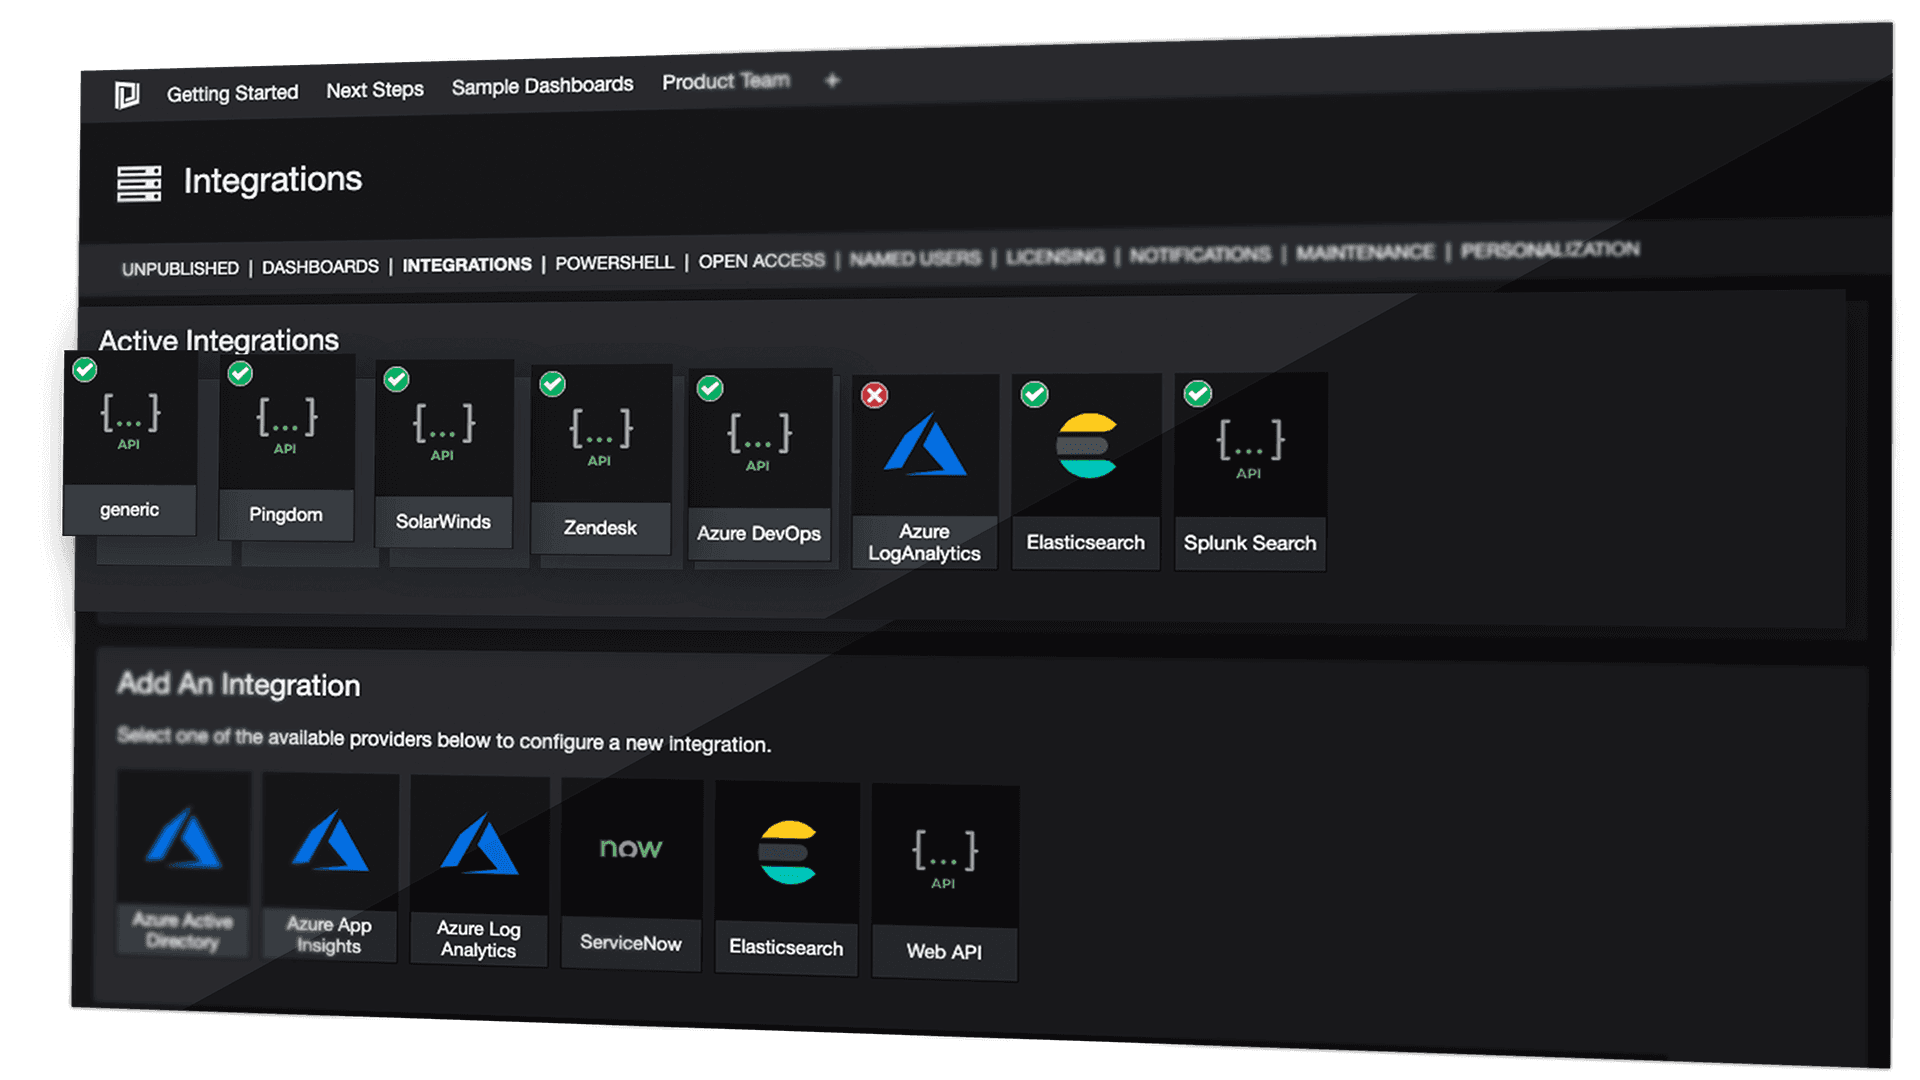The image size is (1920, 1080).
Task: Add an Azure App Insights integration
Action: 330,867
